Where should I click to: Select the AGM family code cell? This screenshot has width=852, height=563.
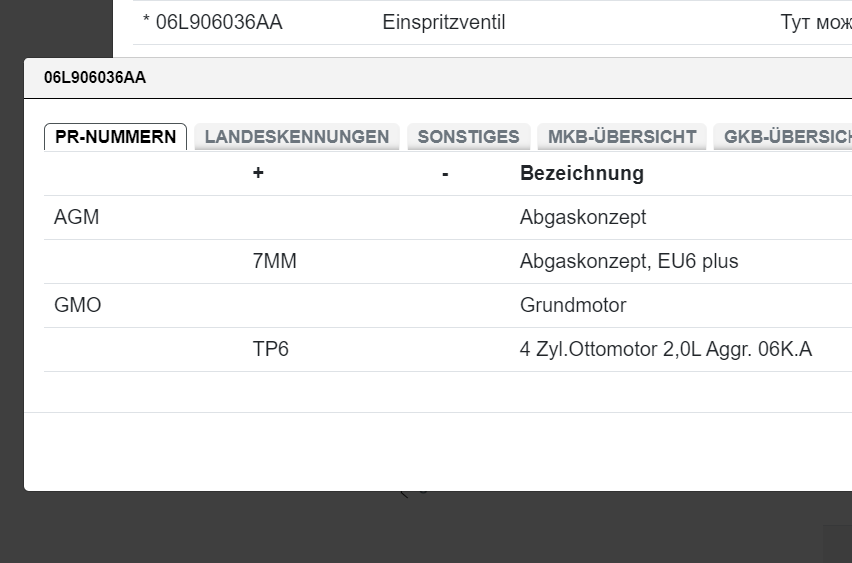tap(77, 217)
